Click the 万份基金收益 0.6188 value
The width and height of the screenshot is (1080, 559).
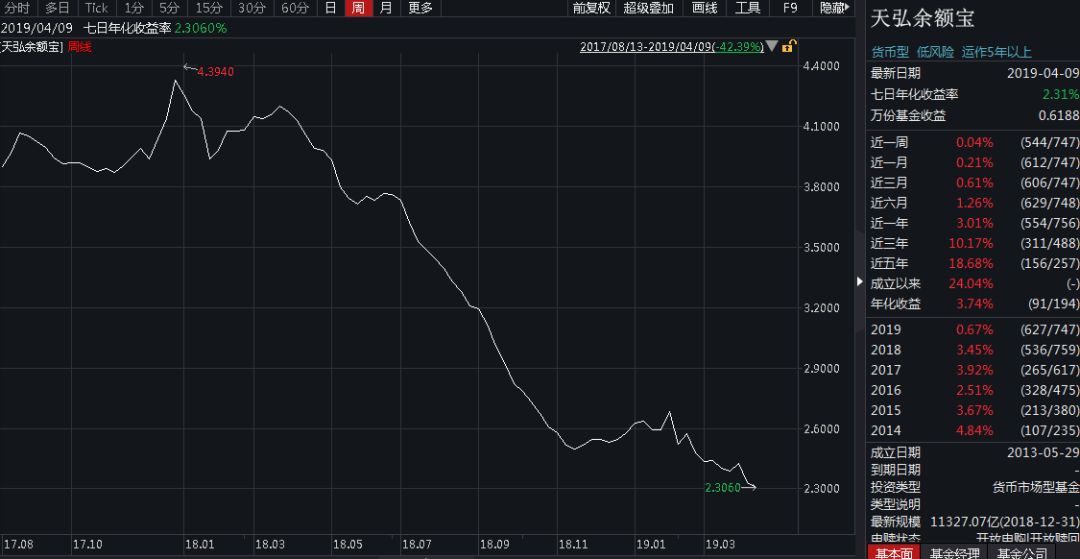pyautogui.click(x=1059, y=116)
